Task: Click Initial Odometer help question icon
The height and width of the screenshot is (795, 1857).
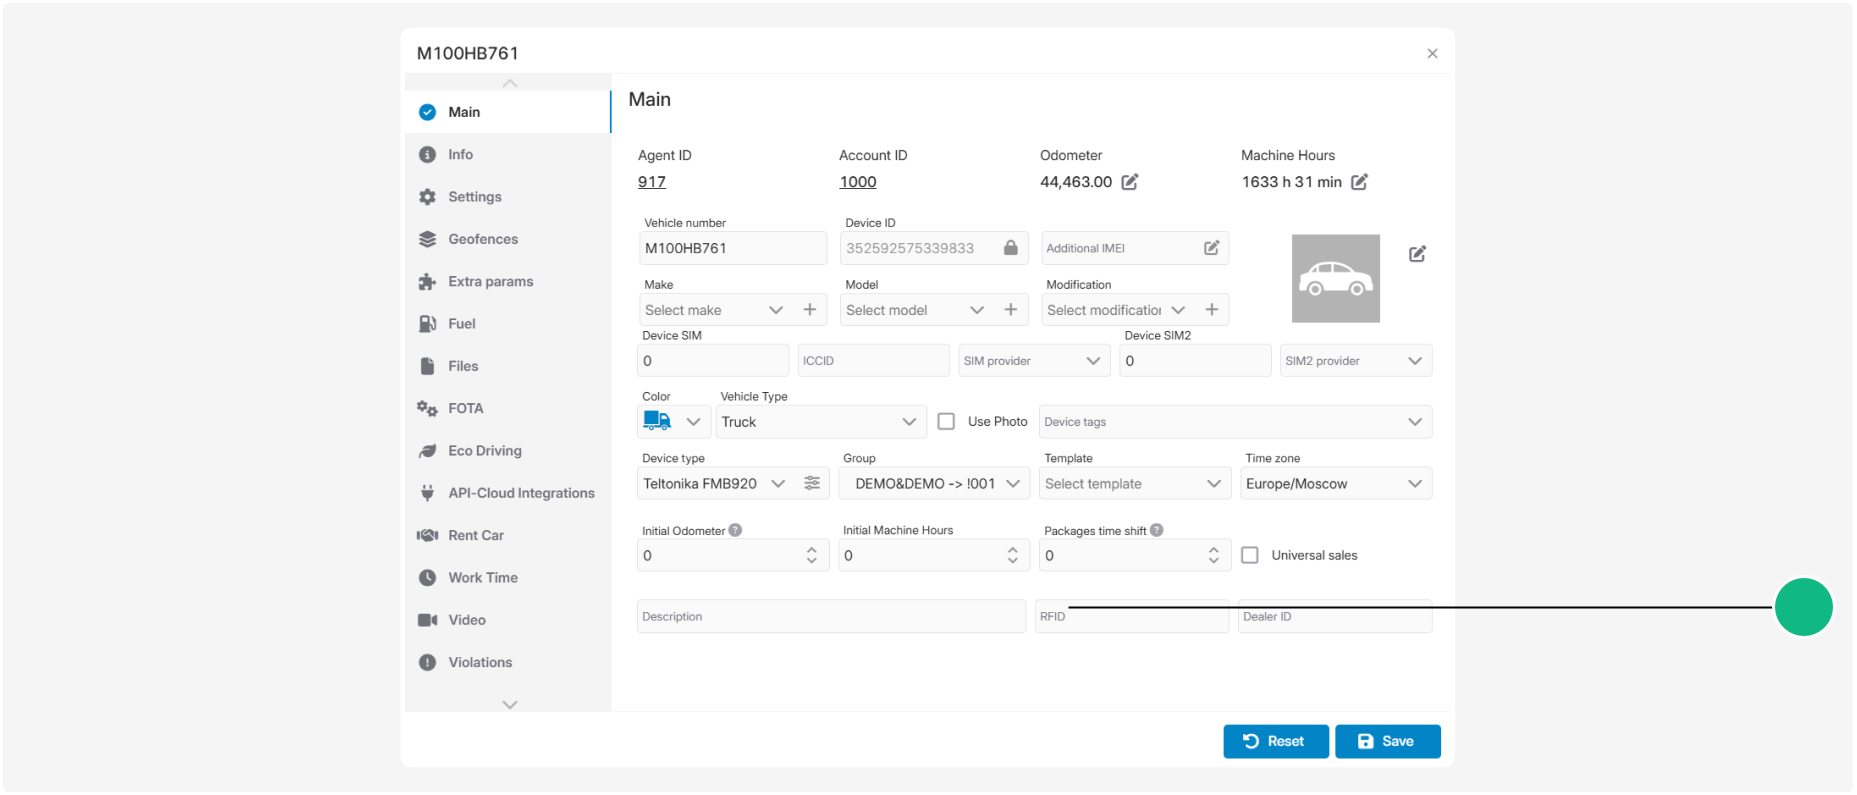Action: coord(735,530)
